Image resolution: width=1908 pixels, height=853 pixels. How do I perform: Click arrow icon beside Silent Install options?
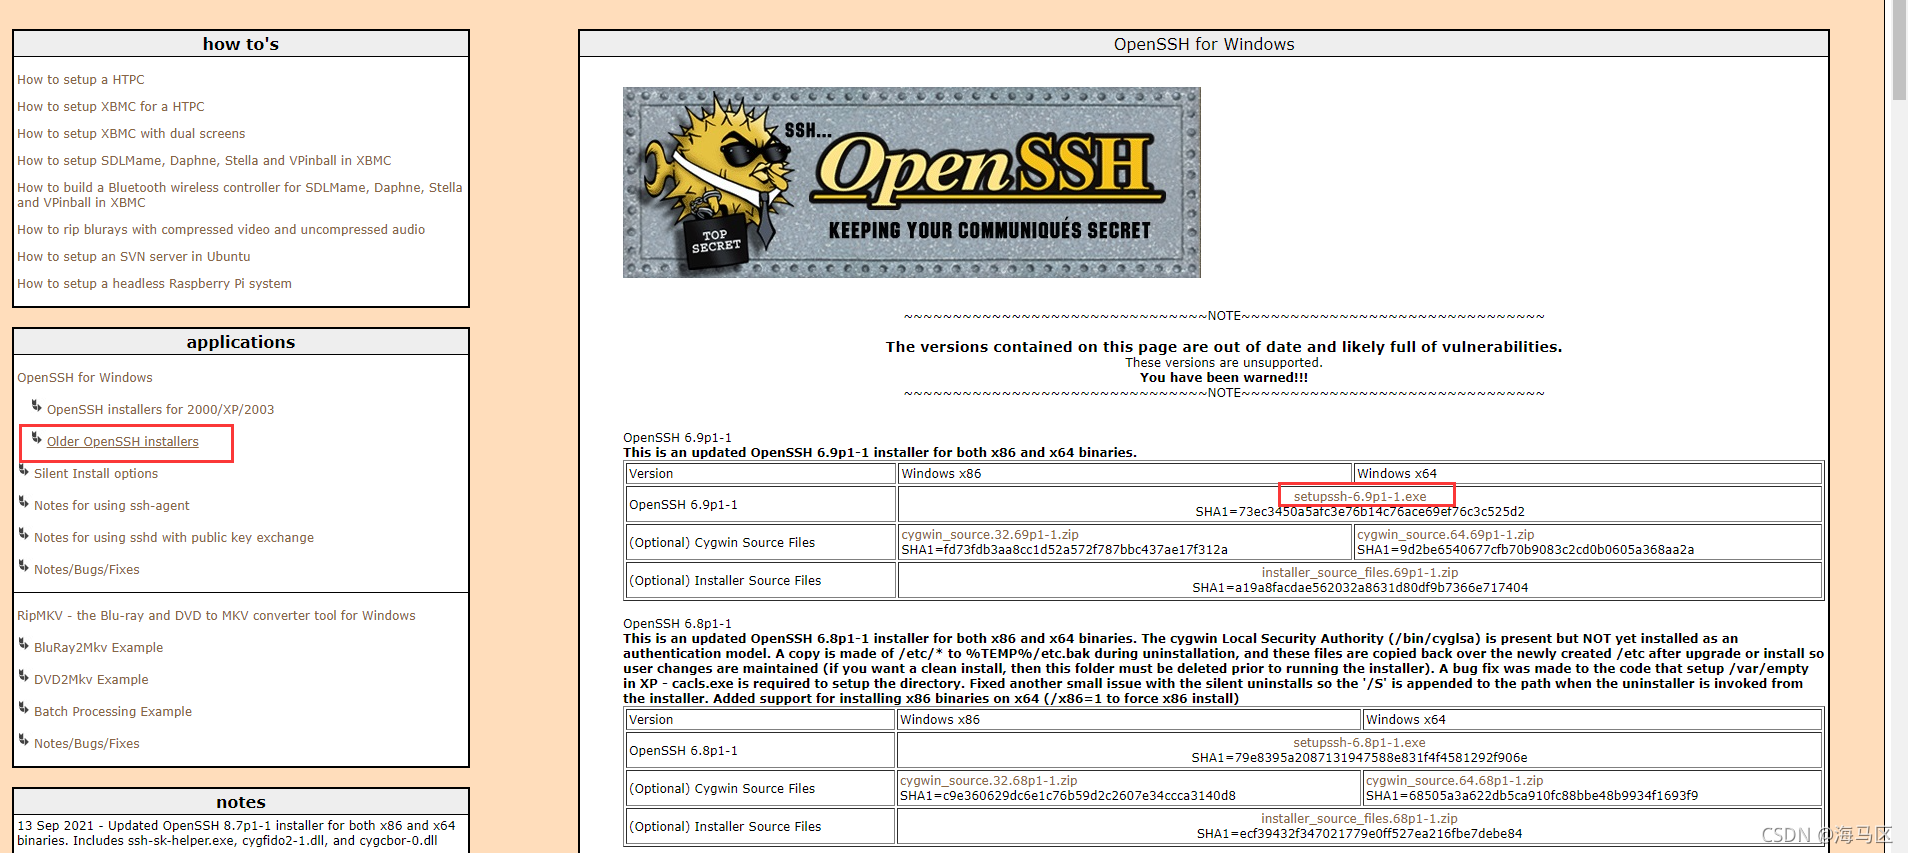24,470
